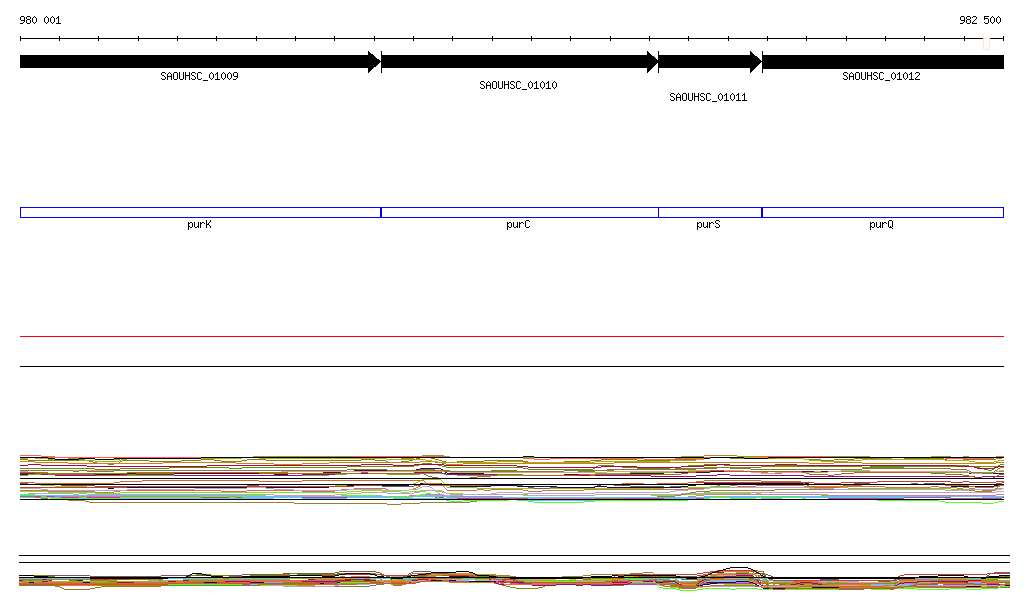Click the upper multicolored expression profile band
The image size is (1024, 611).
(511, 477)
